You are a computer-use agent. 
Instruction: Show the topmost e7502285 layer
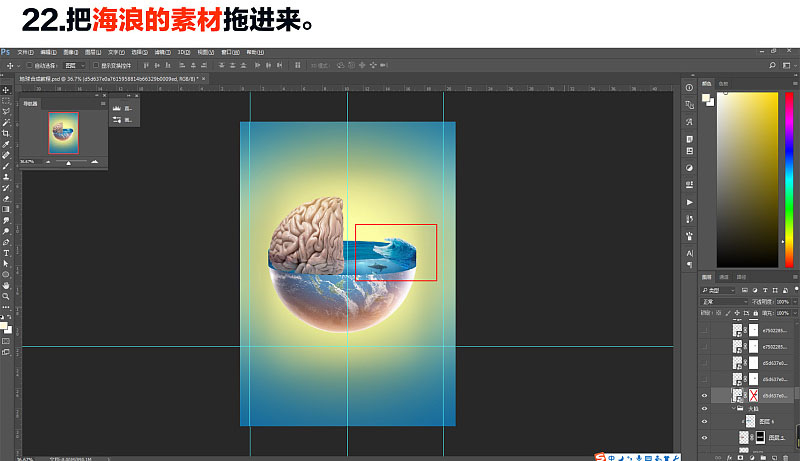tap(705, 330)
